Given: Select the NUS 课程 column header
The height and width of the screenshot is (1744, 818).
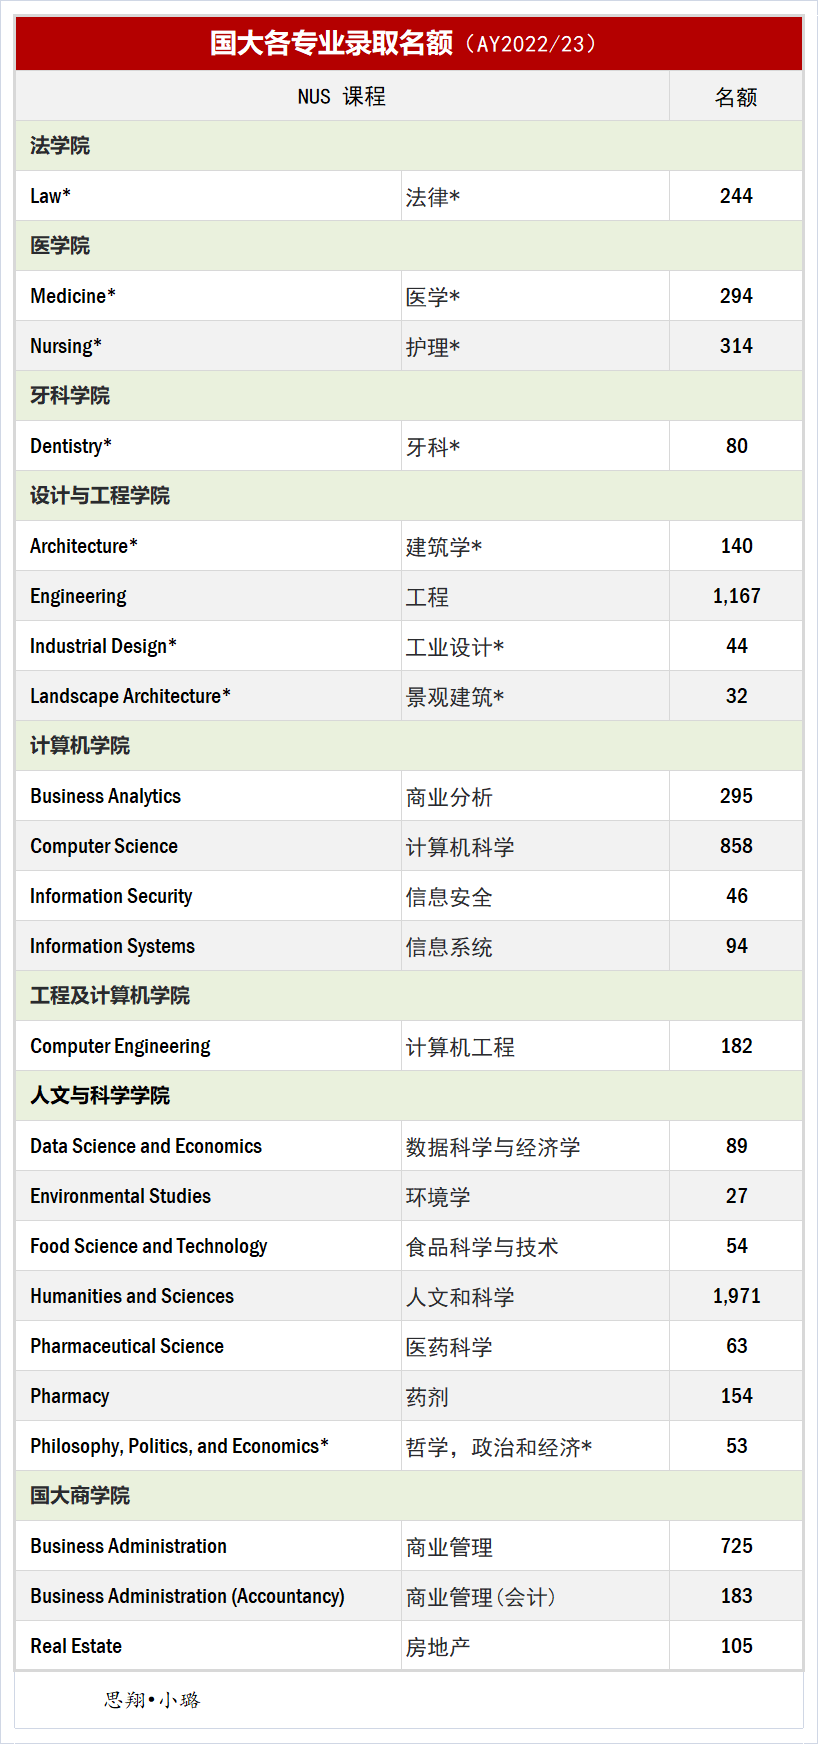Looking at the screenshot, I should click(342, 96).
